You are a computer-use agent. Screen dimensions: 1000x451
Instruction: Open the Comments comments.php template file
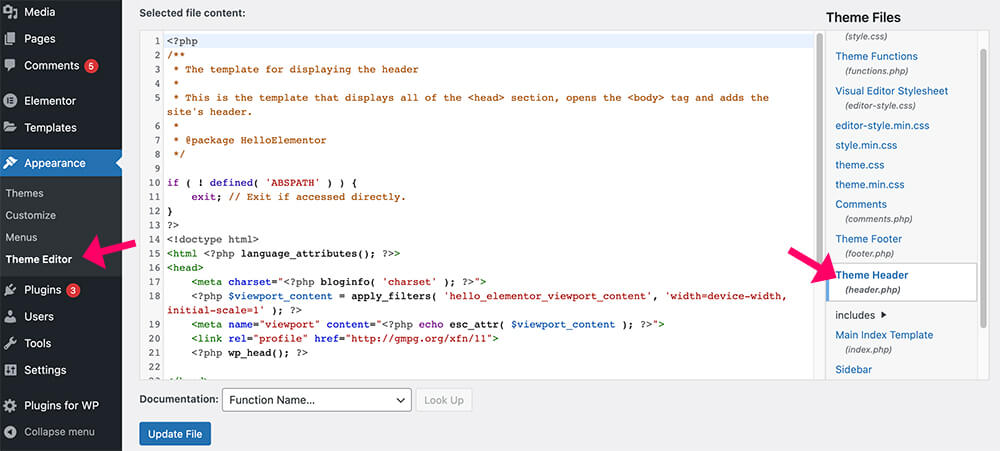point(861,205)
